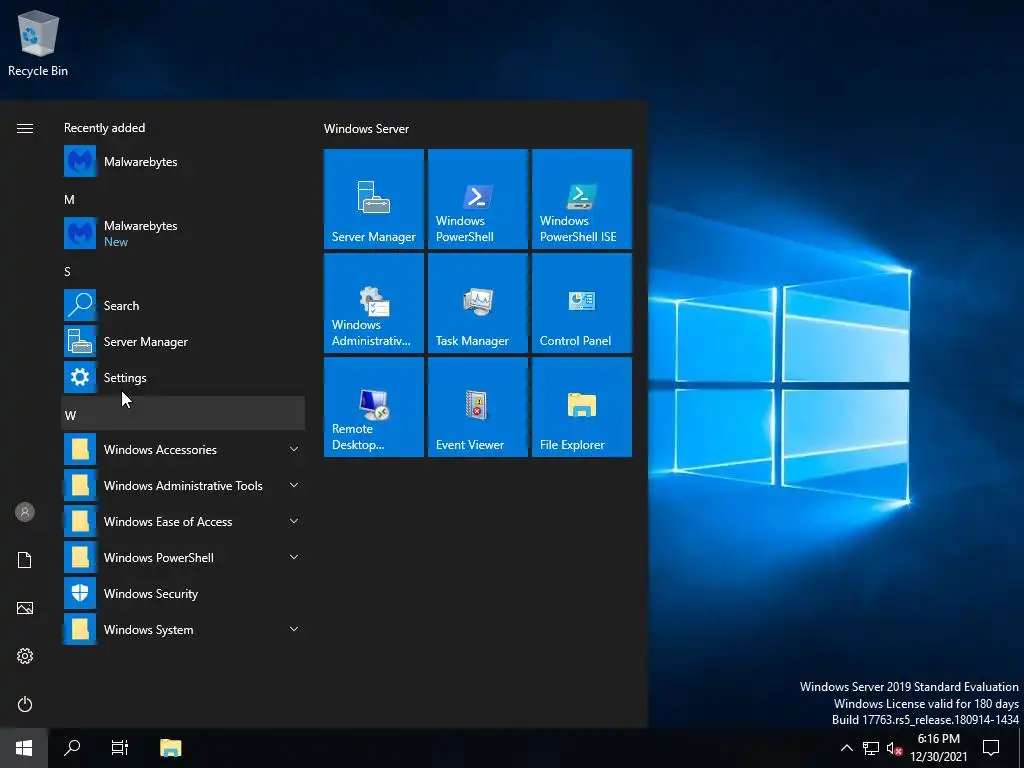1024x768 pixels.
Task: Open Documents from the Start sidebar
Action: coord(25,560)
